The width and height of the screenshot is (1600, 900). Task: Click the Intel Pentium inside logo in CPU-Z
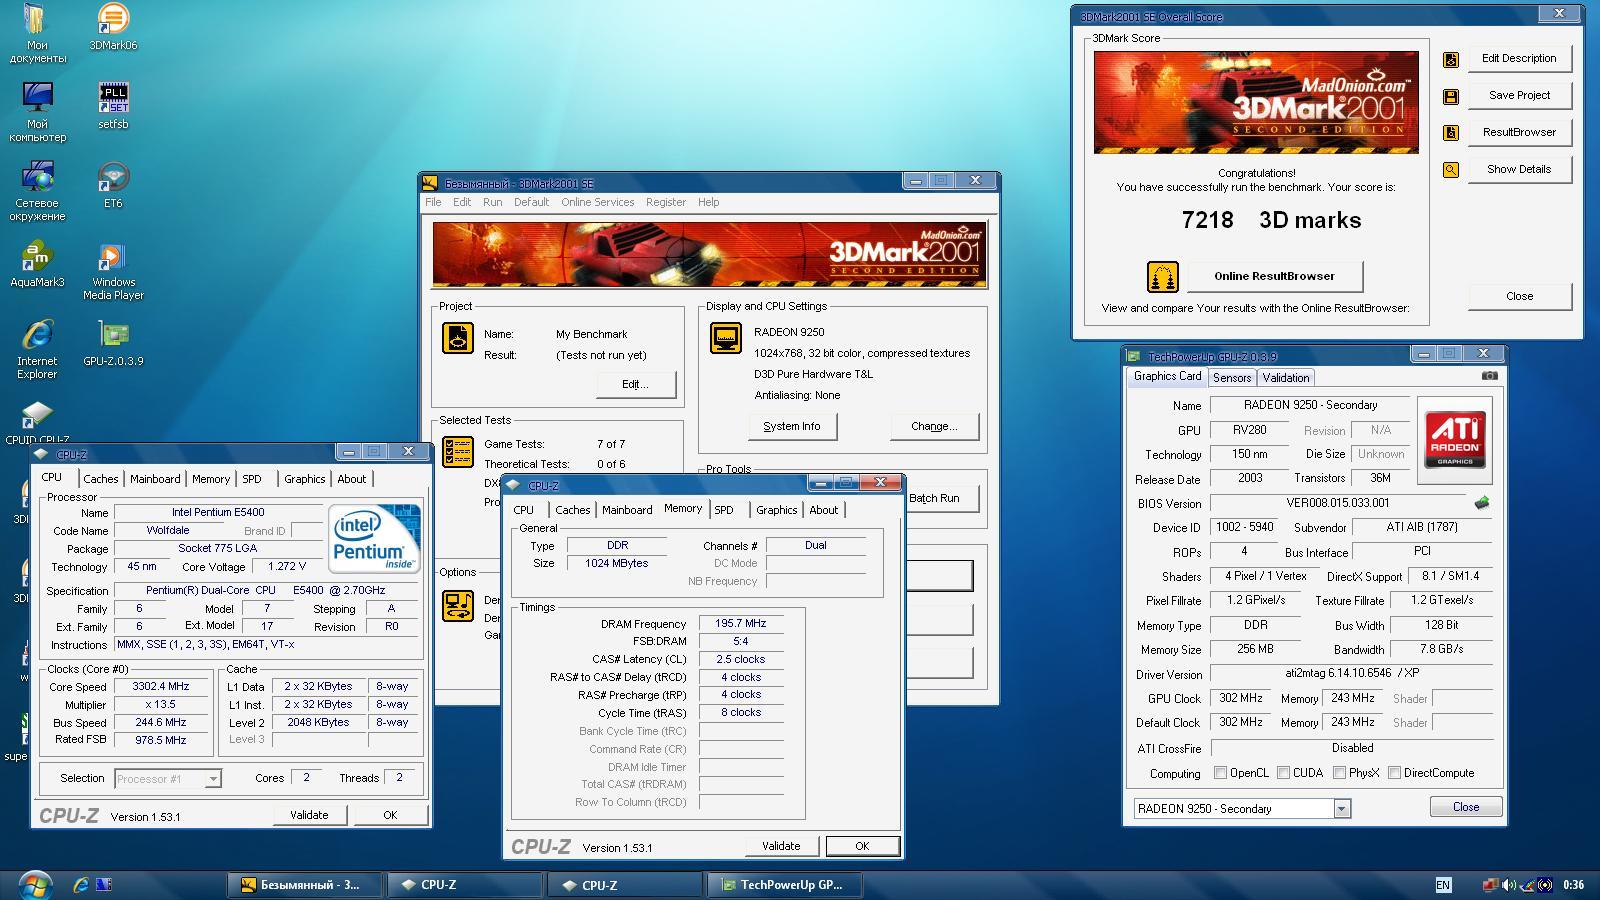[375, 538]
